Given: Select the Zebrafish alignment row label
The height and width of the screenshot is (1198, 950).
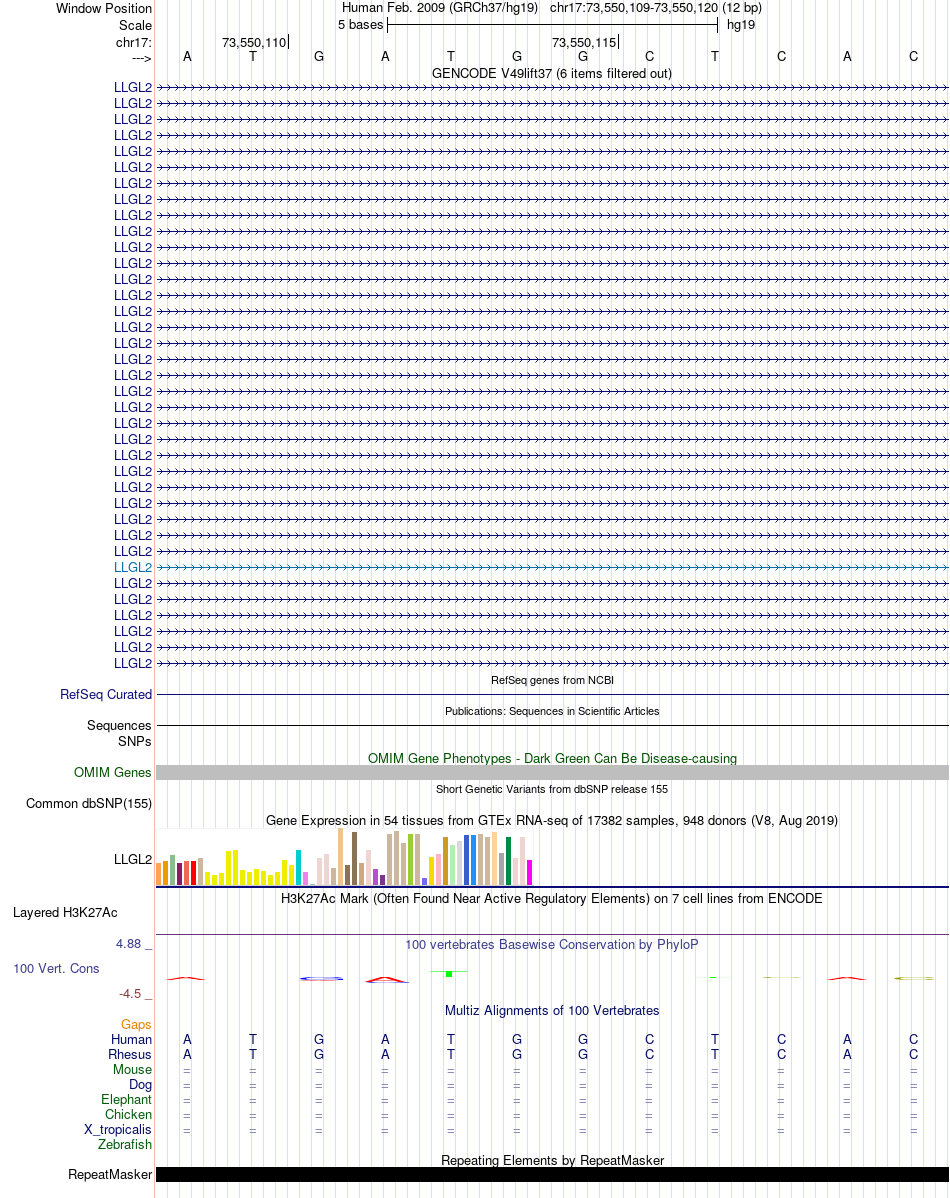Looking at the screenshot, I should 125,1145.
